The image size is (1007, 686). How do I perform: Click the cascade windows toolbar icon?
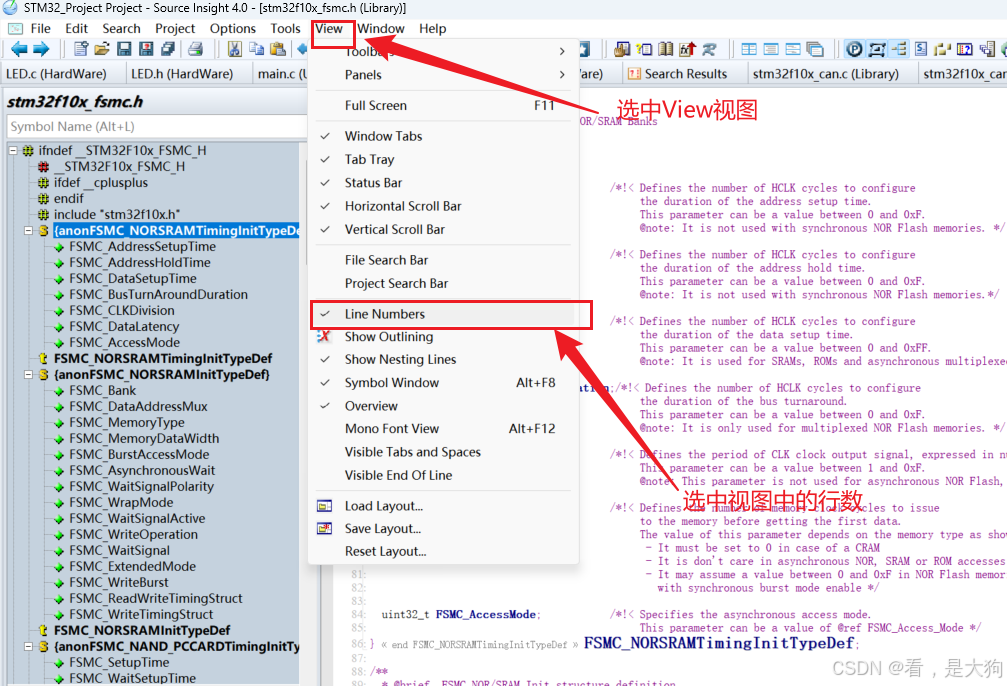(x=814, y=49)
